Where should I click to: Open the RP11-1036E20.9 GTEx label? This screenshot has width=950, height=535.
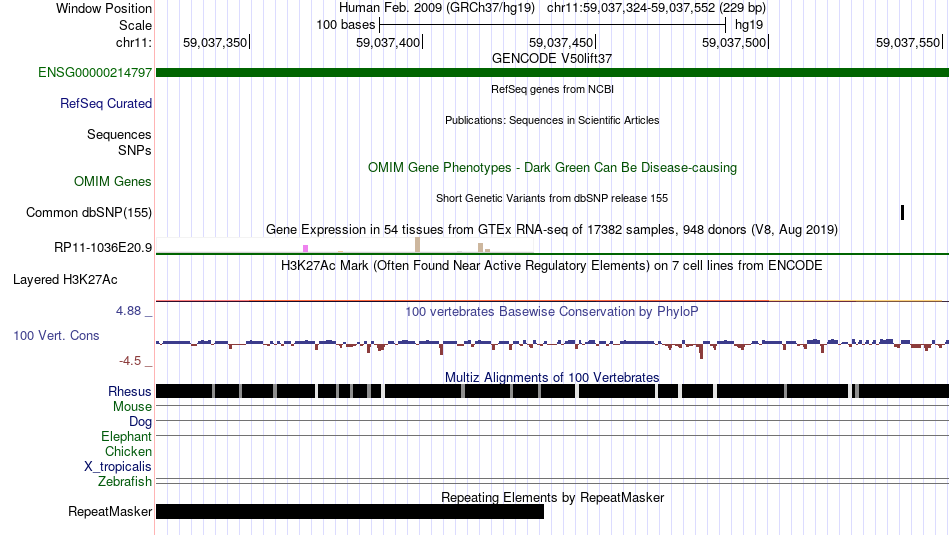coord(102,247)
